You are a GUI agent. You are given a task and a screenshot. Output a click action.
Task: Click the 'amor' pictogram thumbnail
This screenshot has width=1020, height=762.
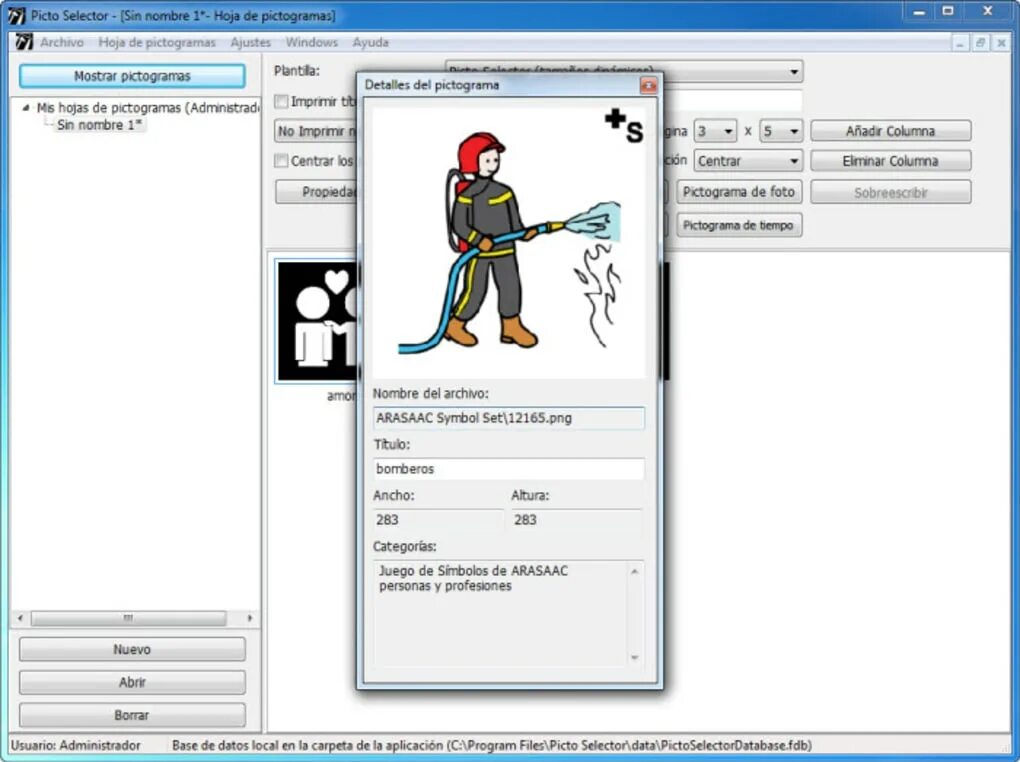click(317, 321)
